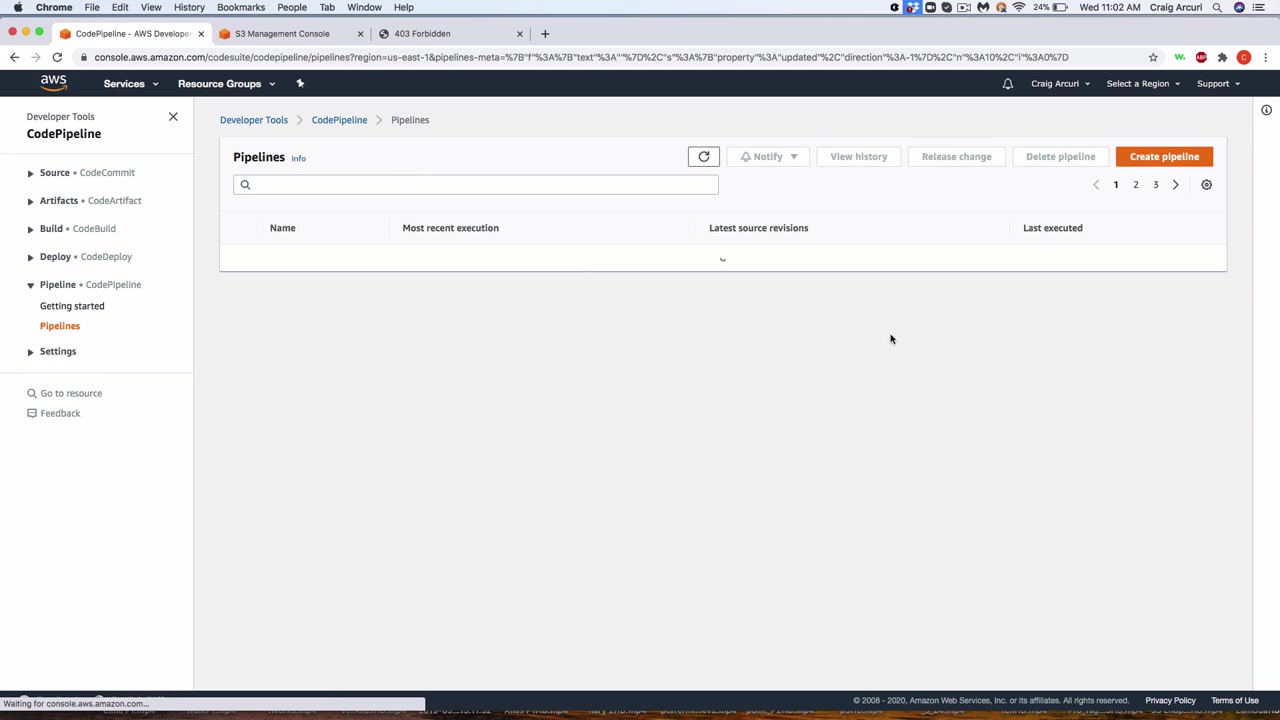Image resolution: width=1280 pixels, height=720 pixels.
Task: Close the 403 Forbidden tab
Action: coord(519,34)
